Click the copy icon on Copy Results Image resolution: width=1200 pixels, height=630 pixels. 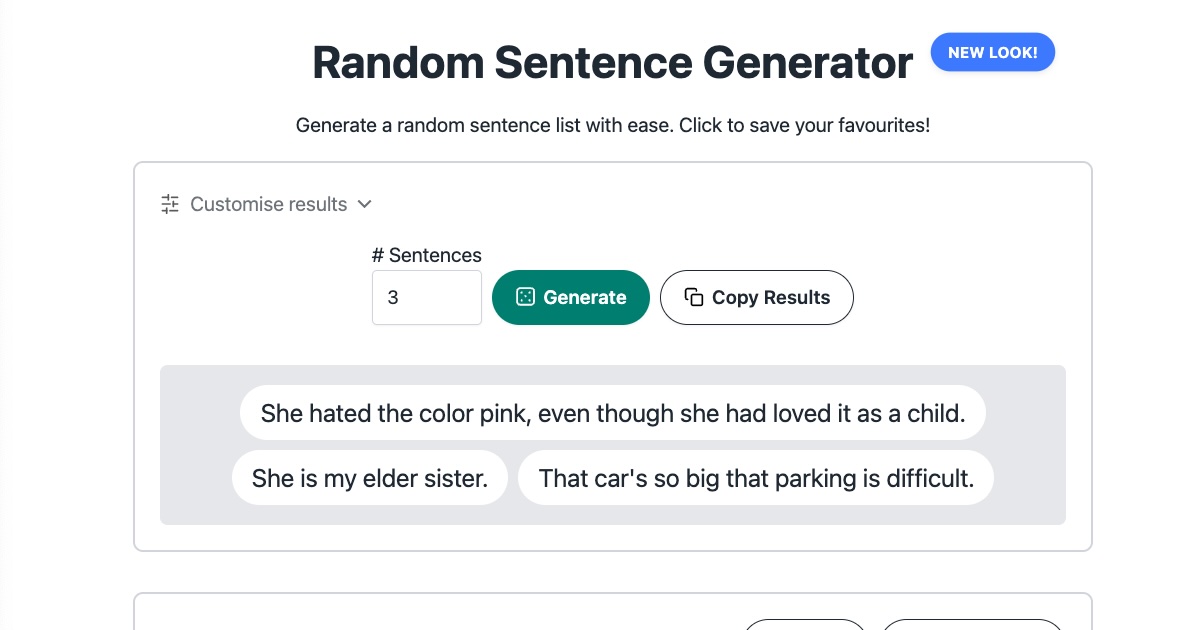click(693, 297)
